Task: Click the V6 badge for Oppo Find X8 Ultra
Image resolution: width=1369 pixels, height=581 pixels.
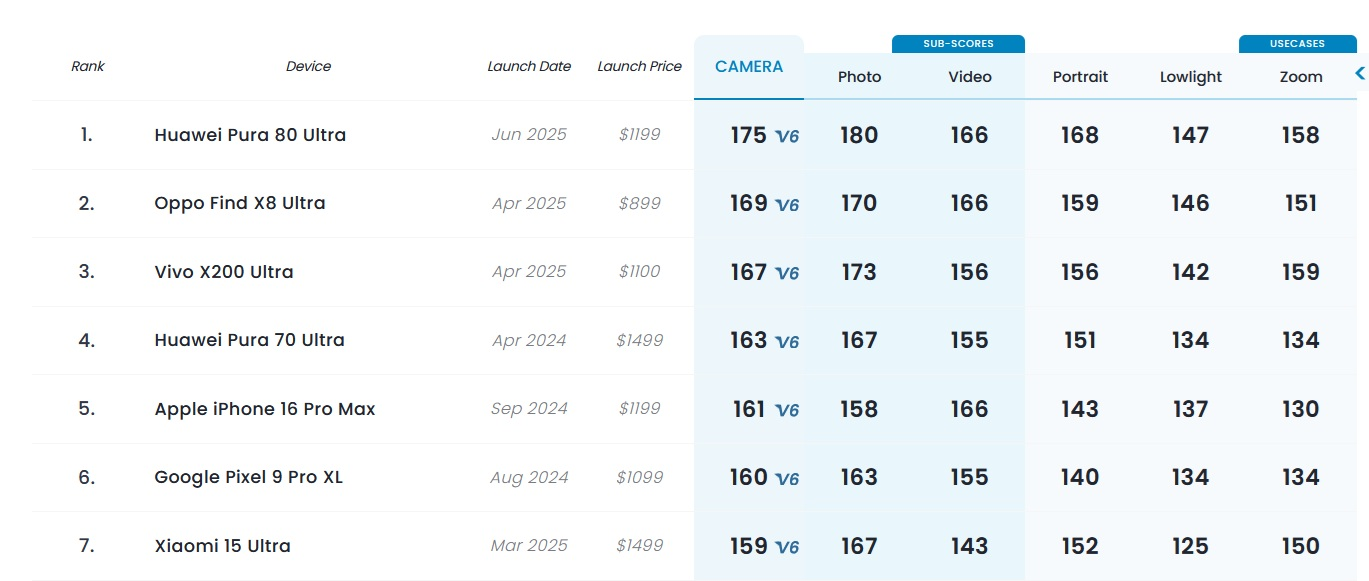Action: point(788,205)
